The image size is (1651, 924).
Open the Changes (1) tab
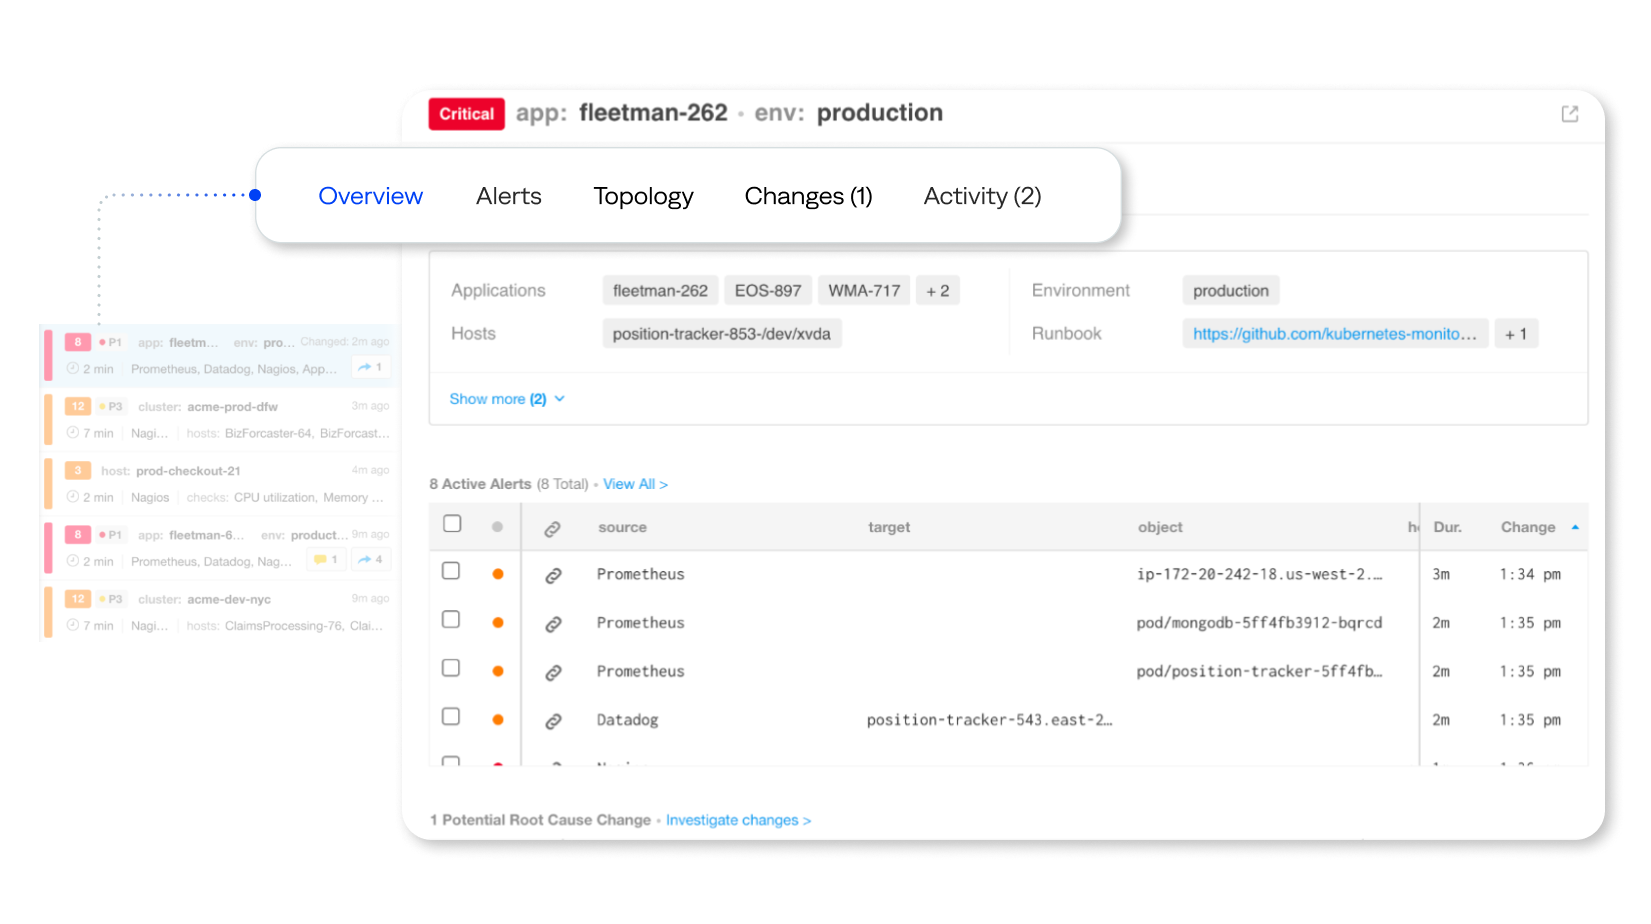click(808, 196)
